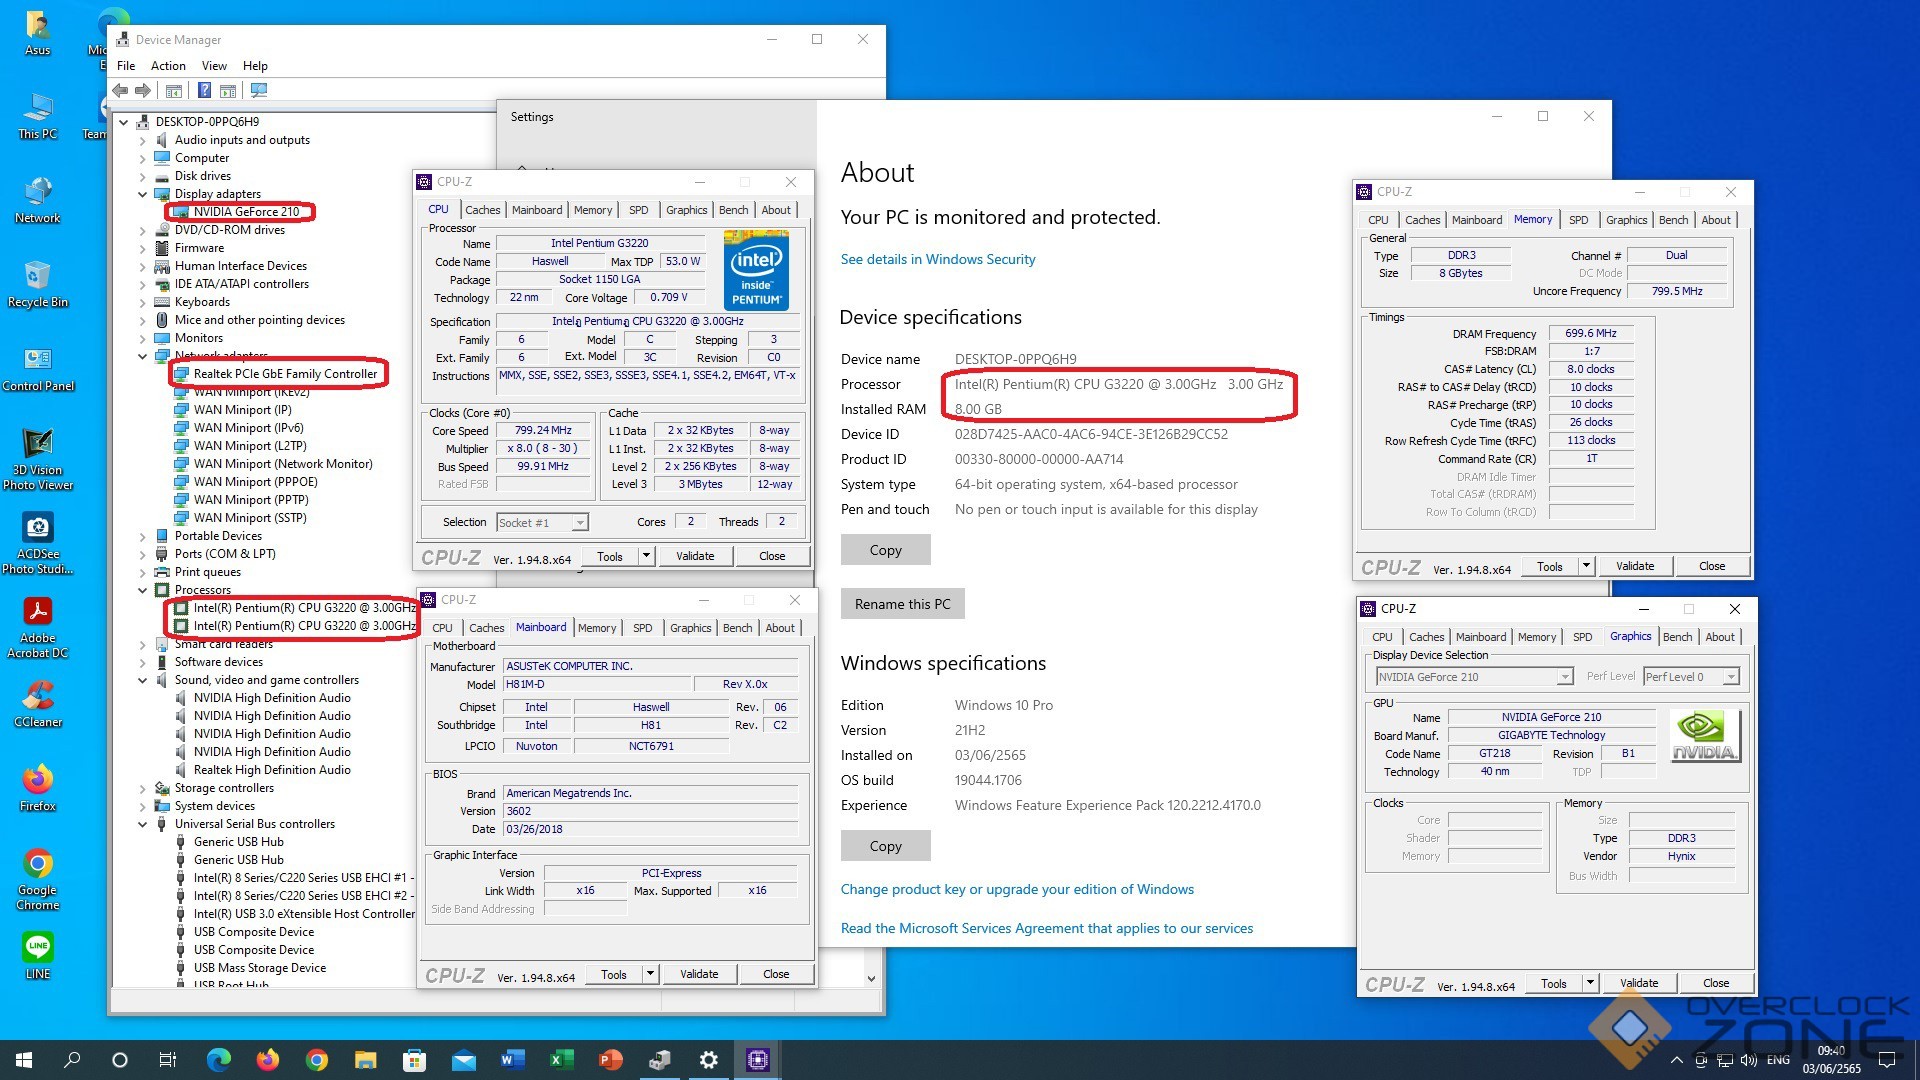Screen dimensions: 1920x1080
Task: Click the CPU-Z icon in the taskbar
Action: (x=757, y=1060)
